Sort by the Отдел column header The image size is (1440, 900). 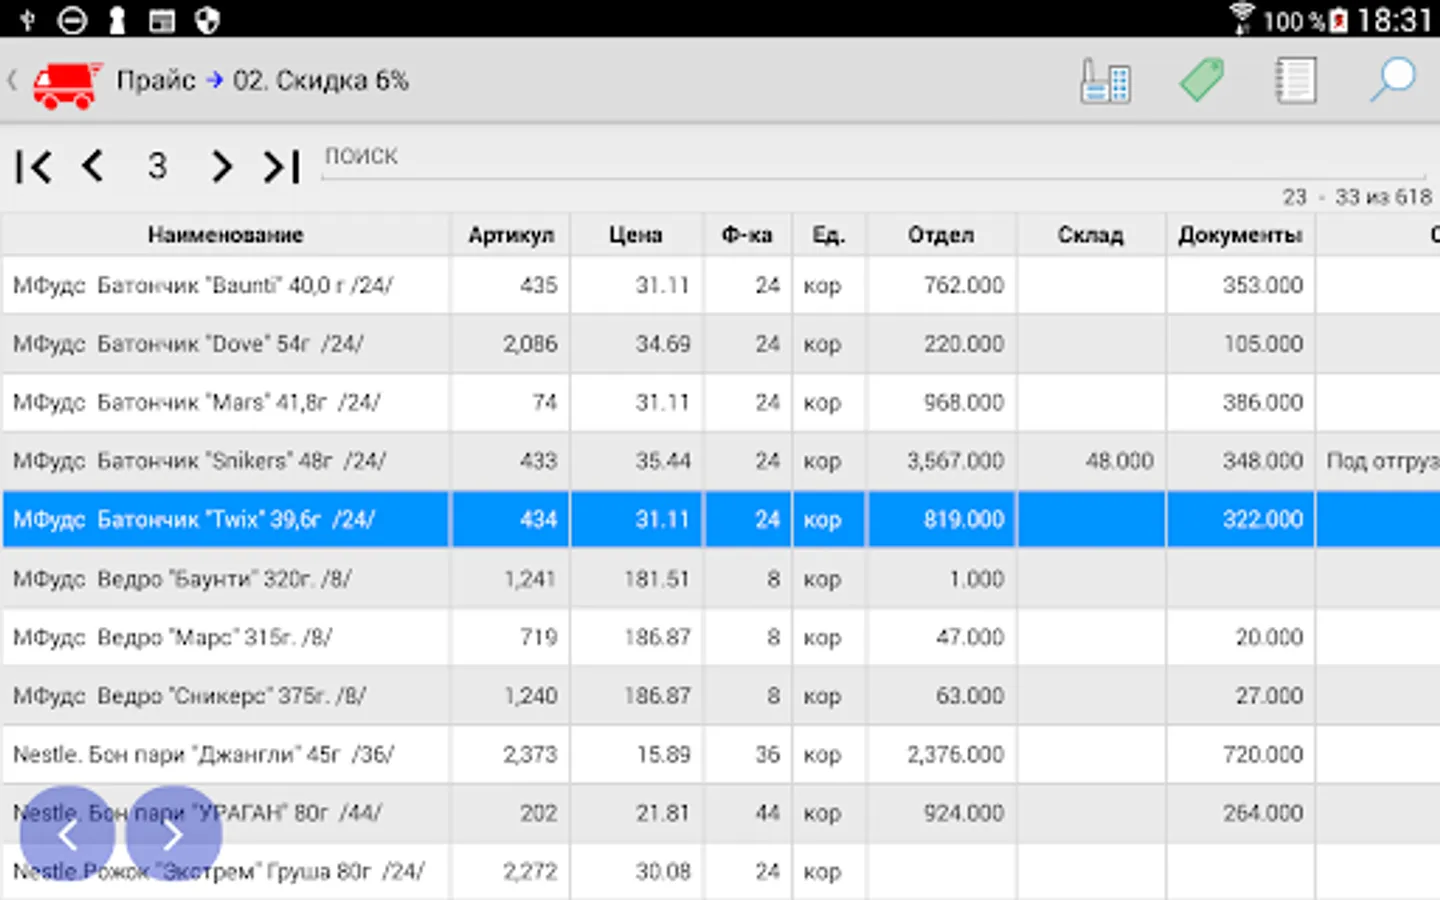click(x=941, y=235)
